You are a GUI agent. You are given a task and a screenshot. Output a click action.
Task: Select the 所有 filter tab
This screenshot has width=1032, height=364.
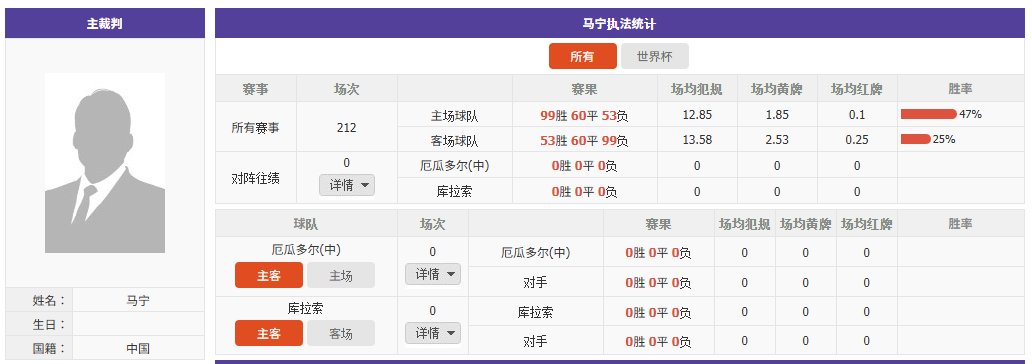582,56
